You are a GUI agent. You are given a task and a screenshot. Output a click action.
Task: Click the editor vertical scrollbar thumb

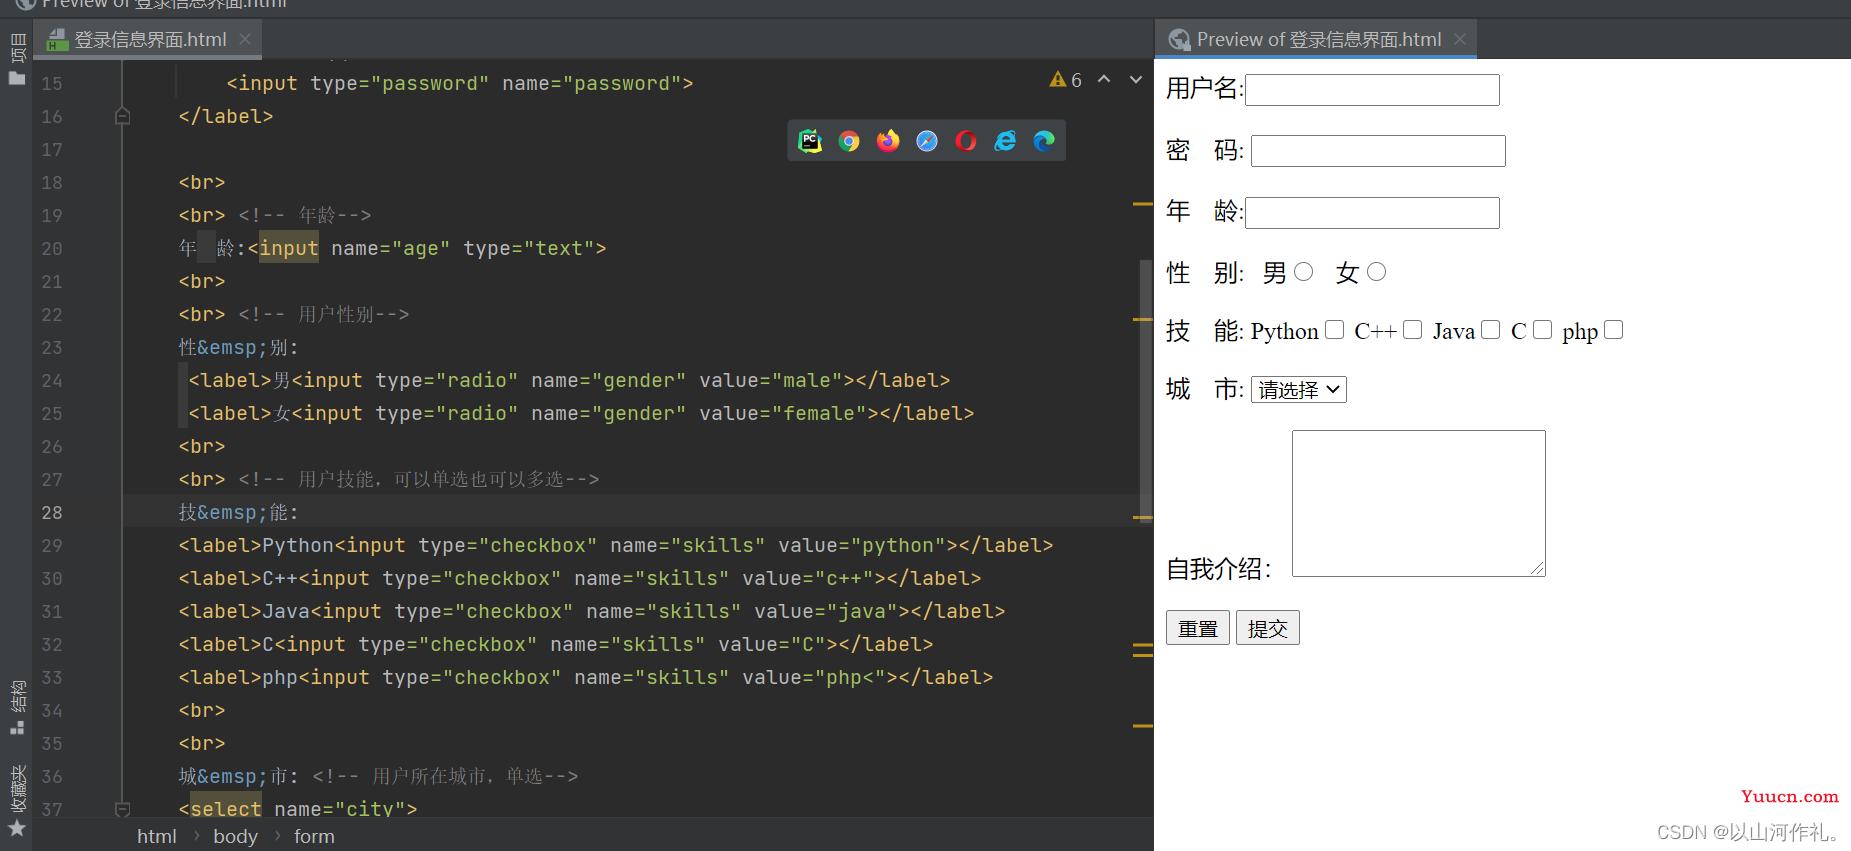click(x=1146, y=390)
